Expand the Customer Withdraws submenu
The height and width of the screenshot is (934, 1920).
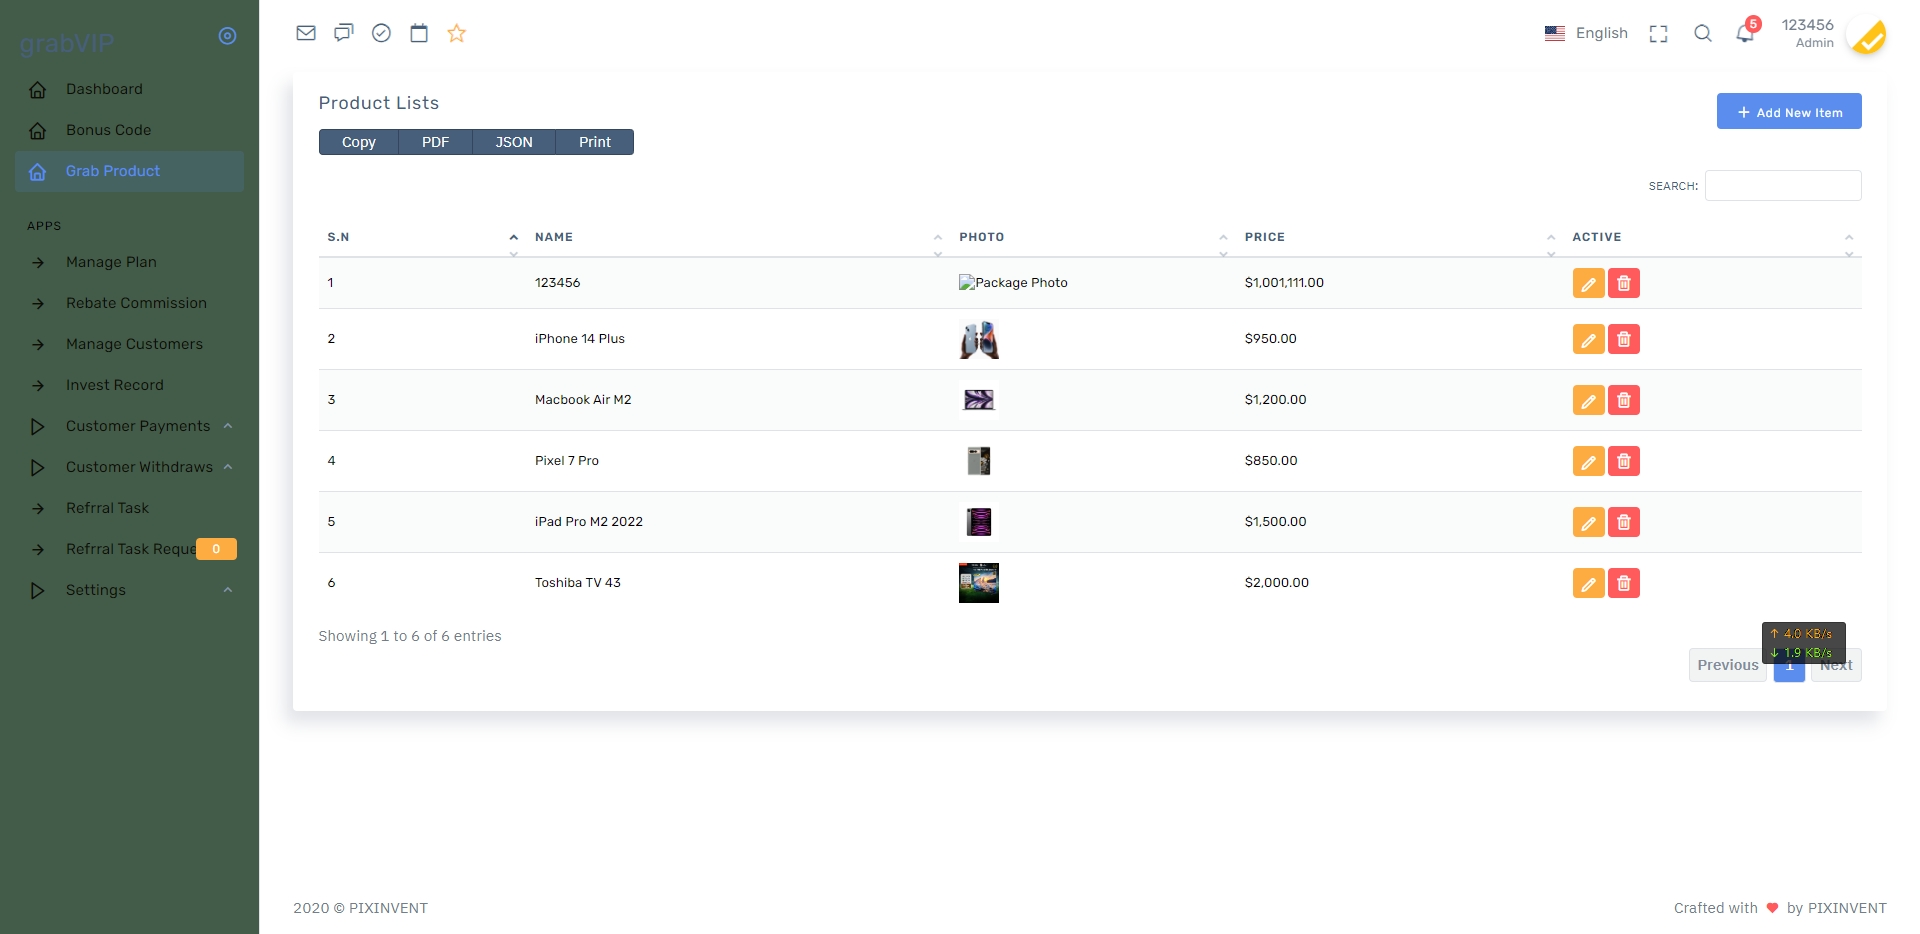click(139, 467)
